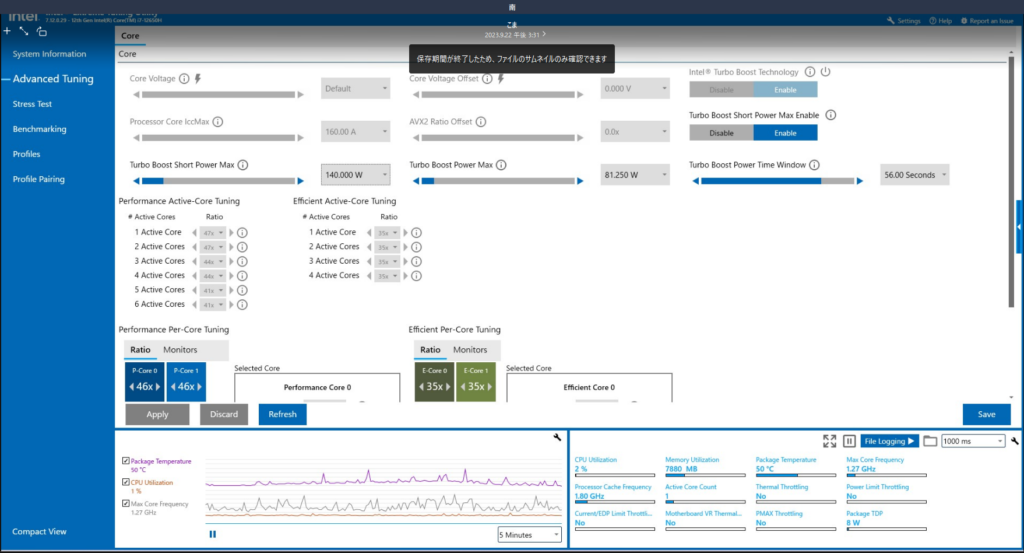The width and height of the screenshot is (1024, 553).
Task: Increase P-Core 0 ratio with right arrow
Action: coord(157,387)
